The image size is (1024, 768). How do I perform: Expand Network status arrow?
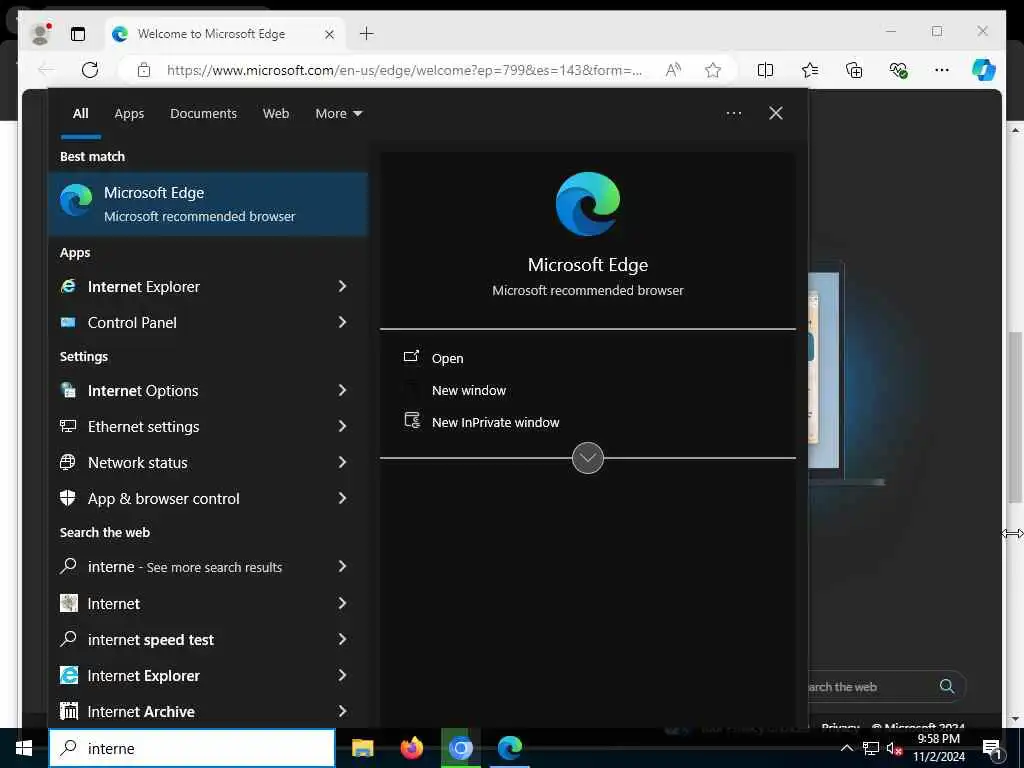tap(342, 462)
